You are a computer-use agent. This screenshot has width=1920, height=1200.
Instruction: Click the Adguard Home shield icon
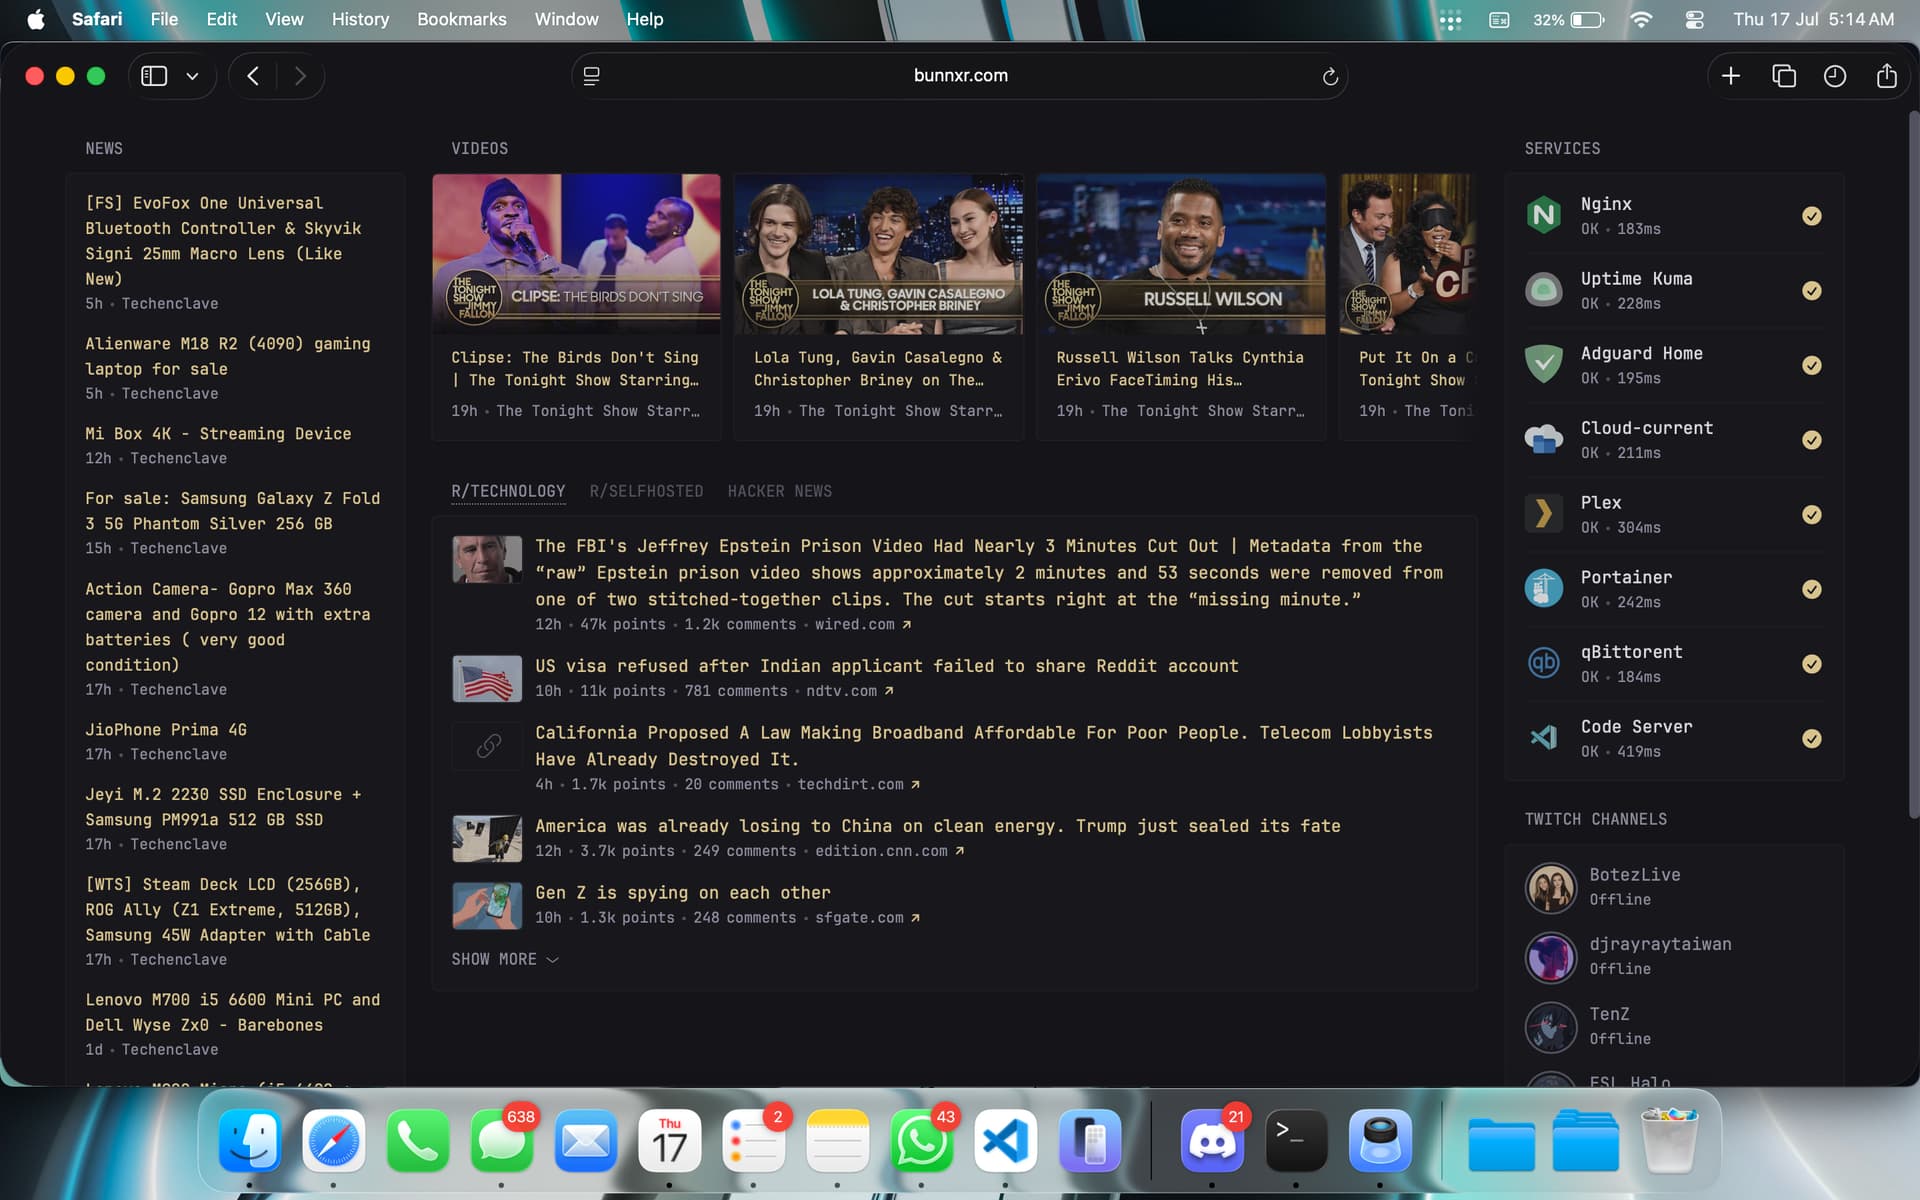pyautogui.click(x=1543, y=365)
